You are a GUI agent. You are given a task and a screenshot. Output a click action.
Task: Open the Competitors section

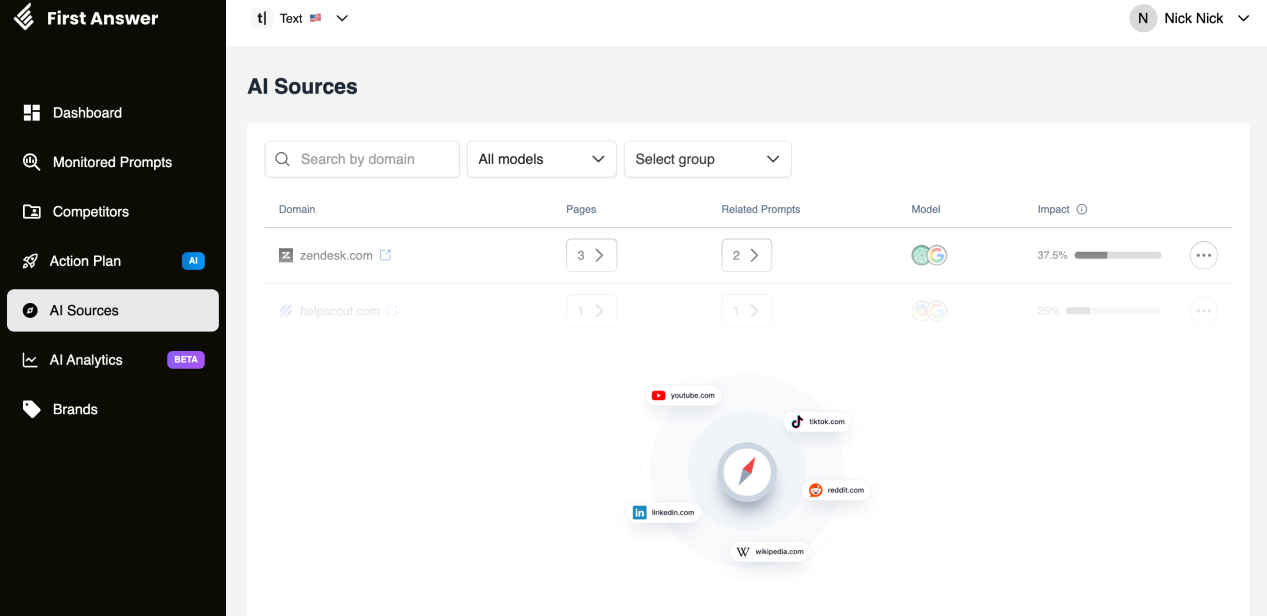pyautogui.click(x=90, y=212)
